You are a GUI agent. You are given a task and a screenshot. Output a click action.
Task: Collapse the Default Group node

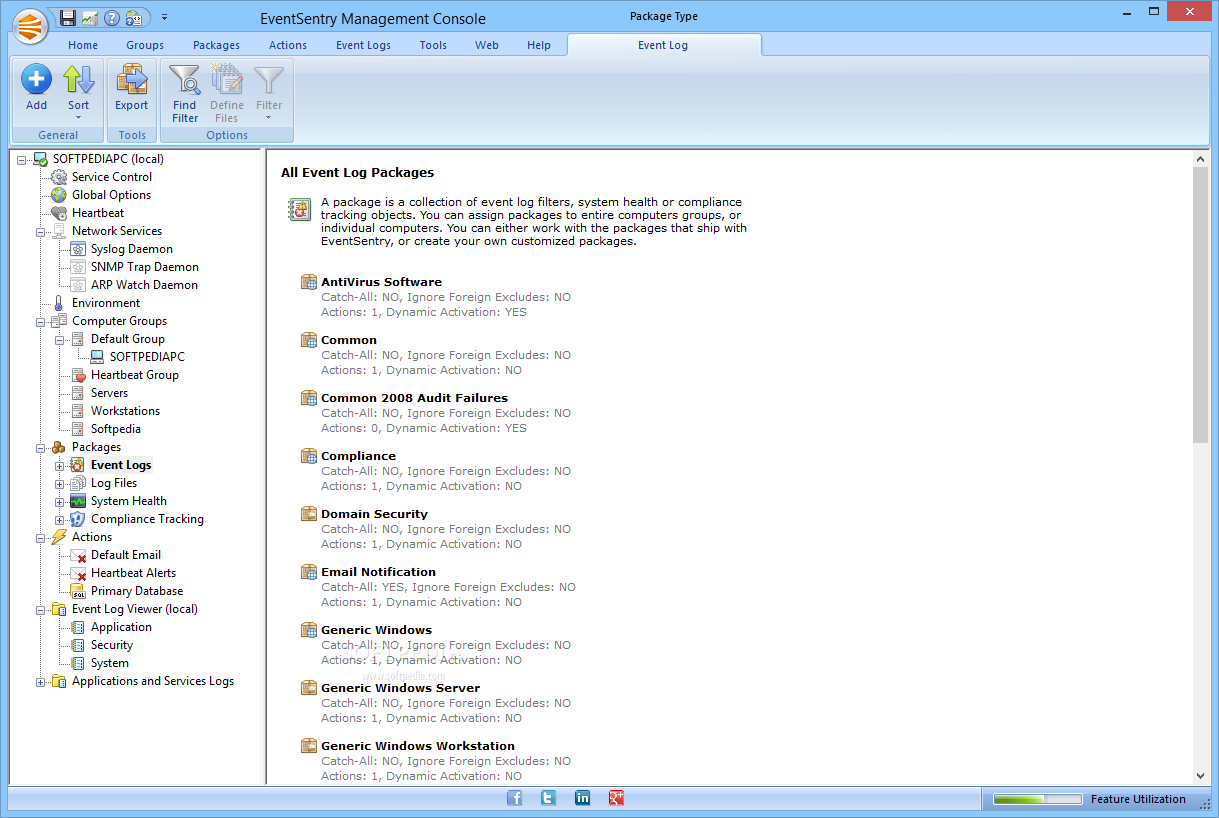[60, 340]
